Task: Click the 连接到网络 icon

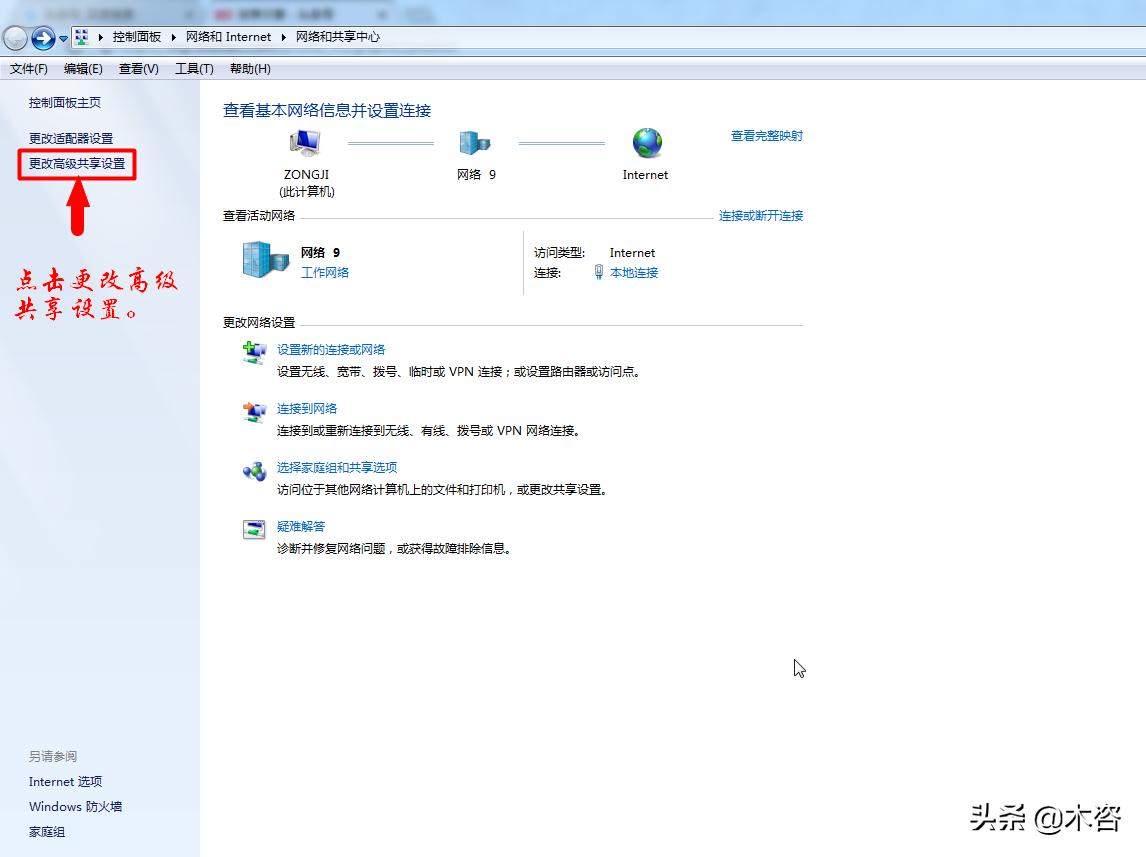Action: pyautogui.click(x=253, y=412)
